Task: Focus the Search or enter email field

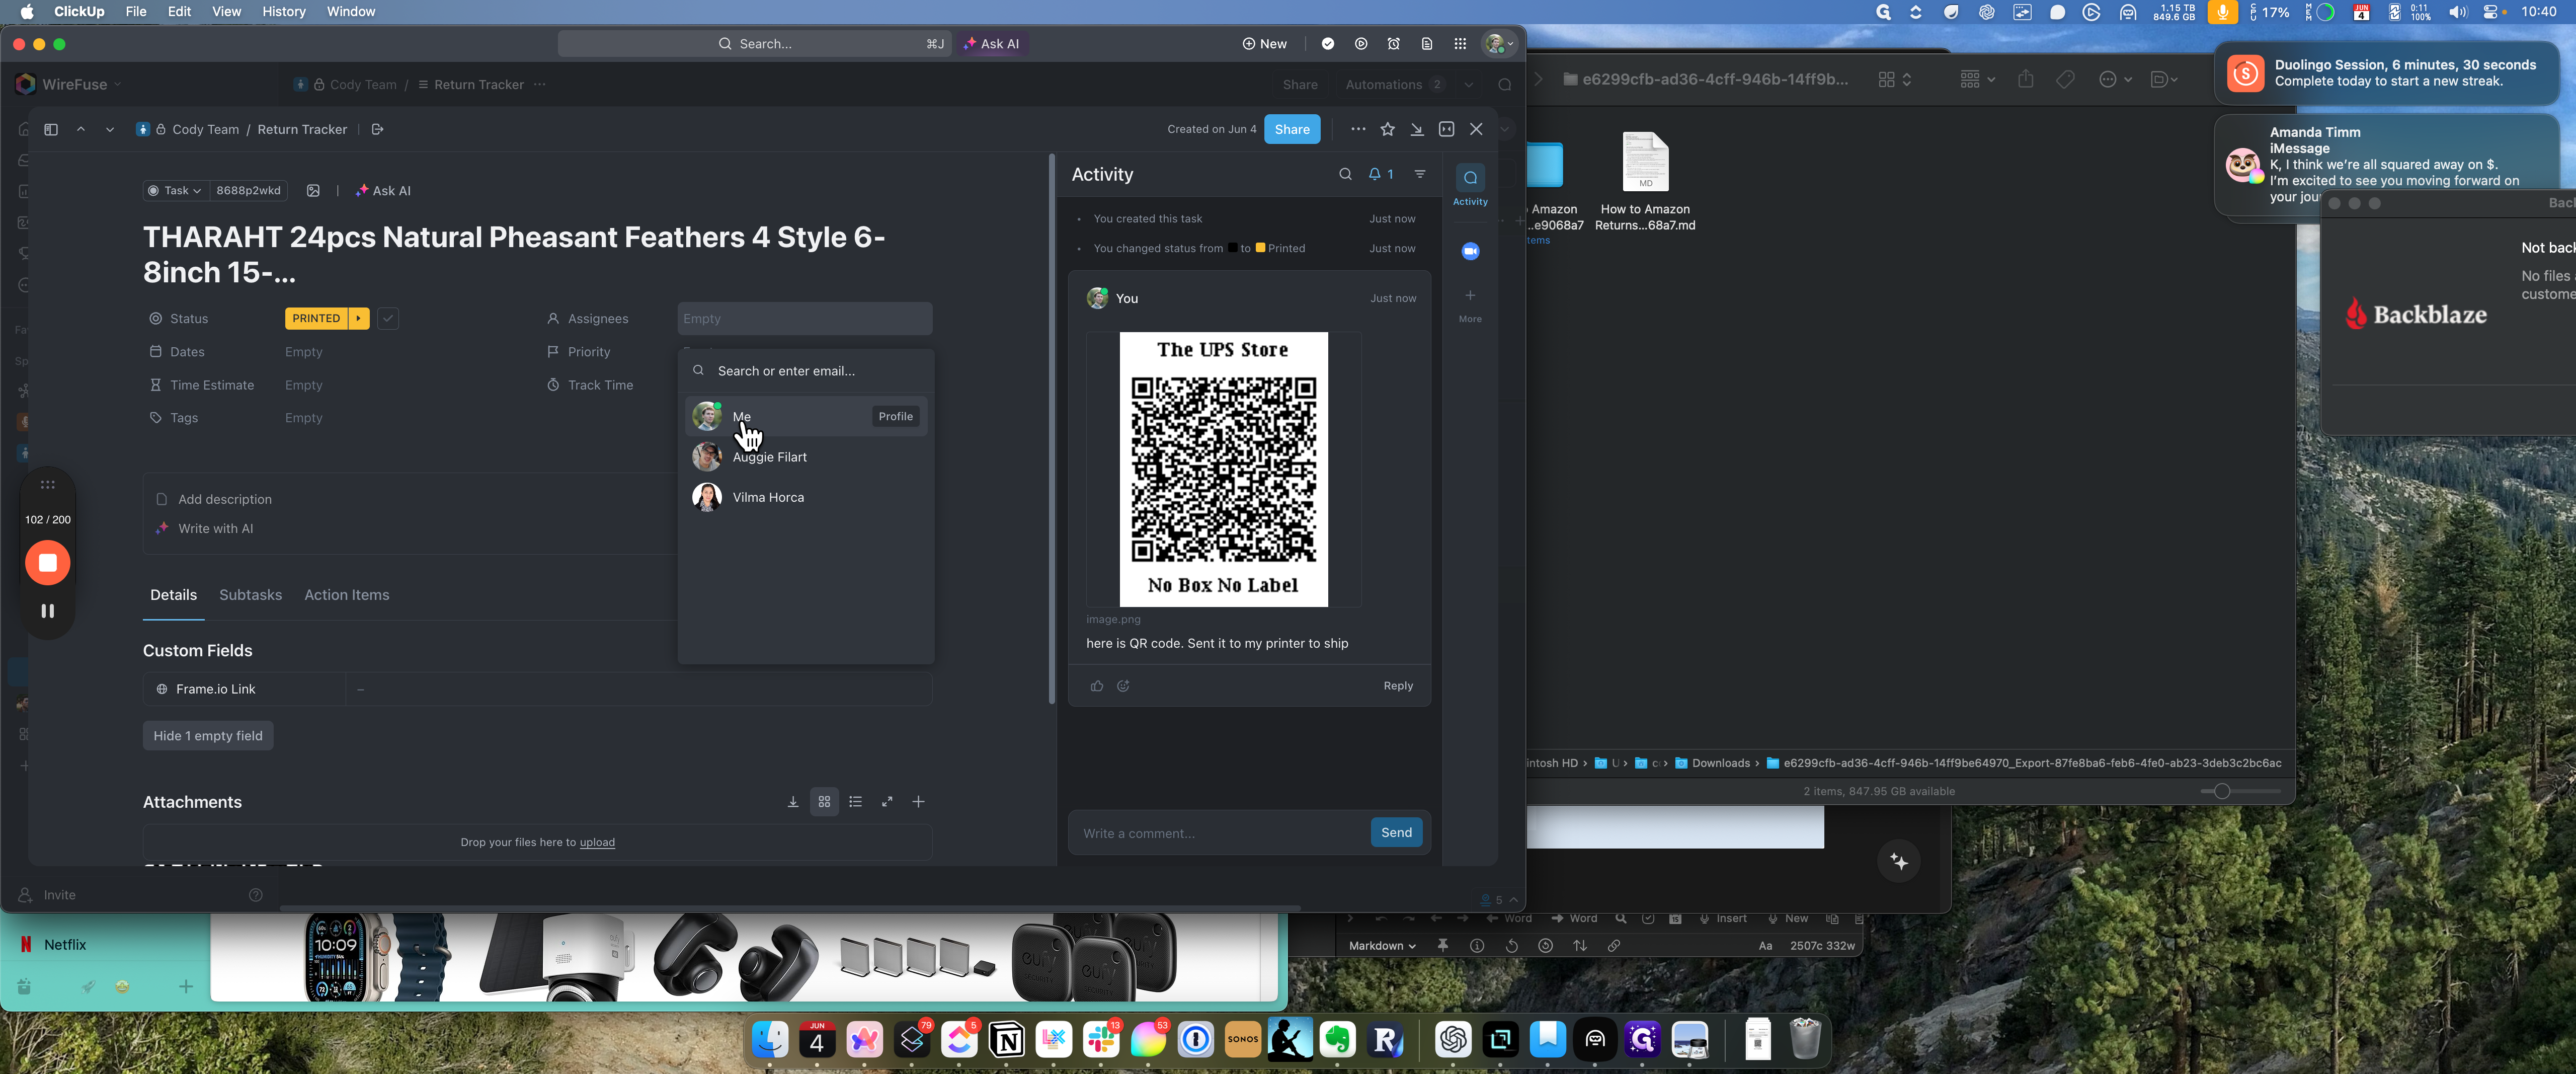Action: tap(806, 371)
